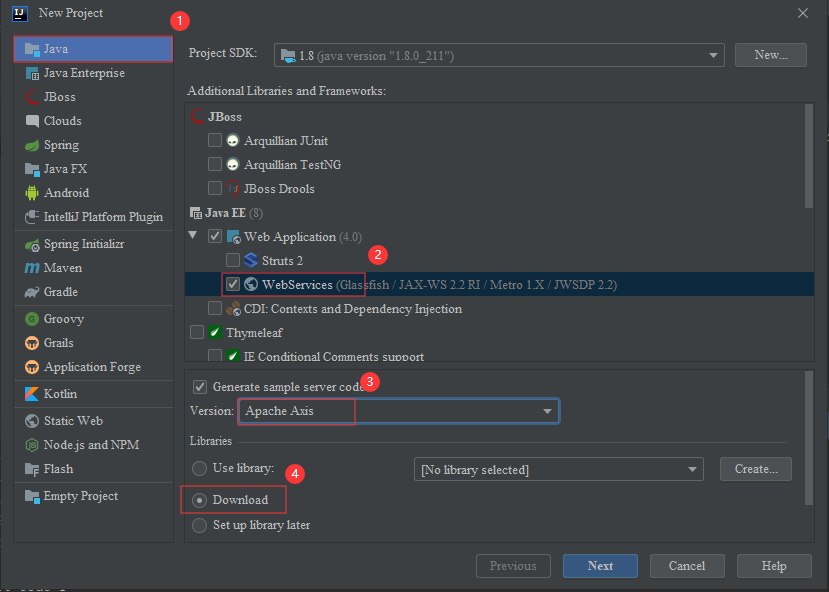This screenshot has width=829, height=592.
Task: Click the Create... library button
Action: 755,468
